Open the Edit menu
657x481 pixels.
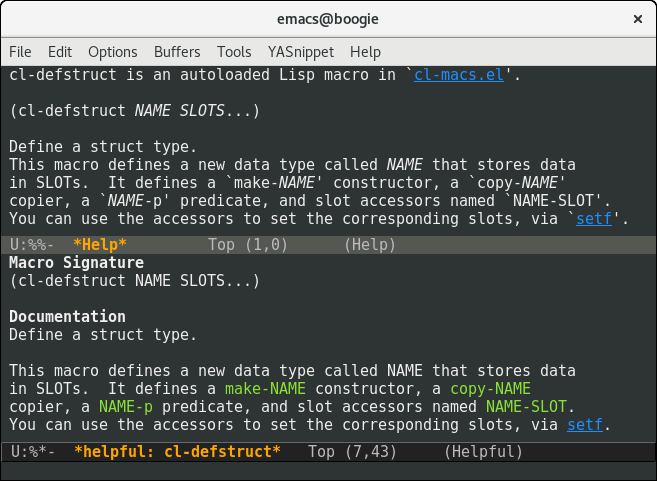point(60,52)
